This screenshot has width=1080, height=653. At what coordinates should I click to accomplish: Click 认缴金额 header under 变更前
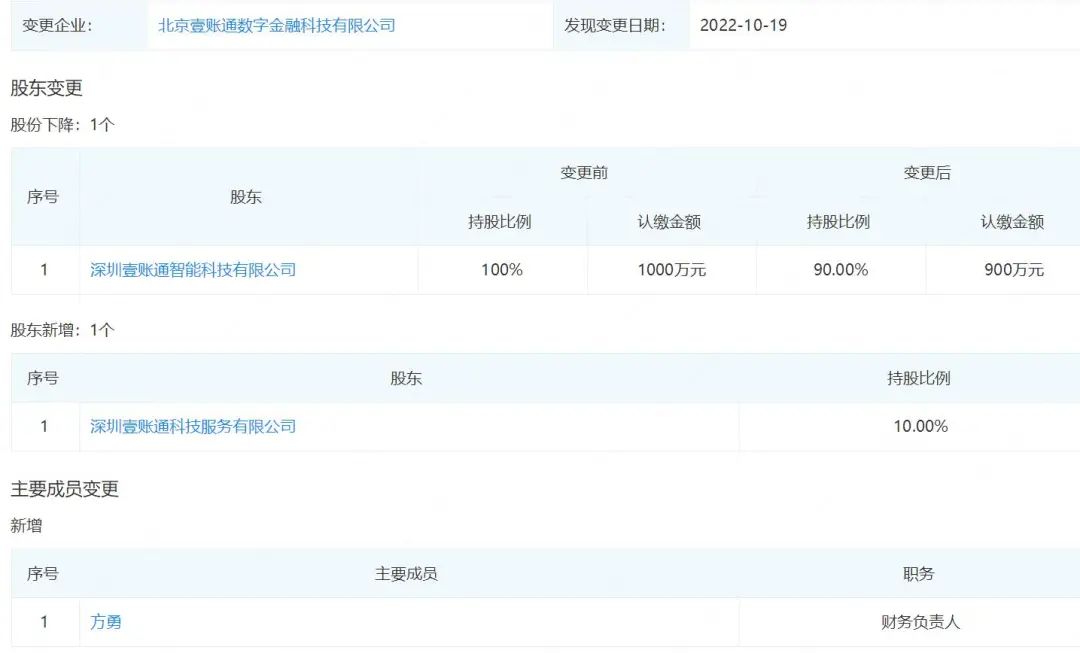point(669,222)
